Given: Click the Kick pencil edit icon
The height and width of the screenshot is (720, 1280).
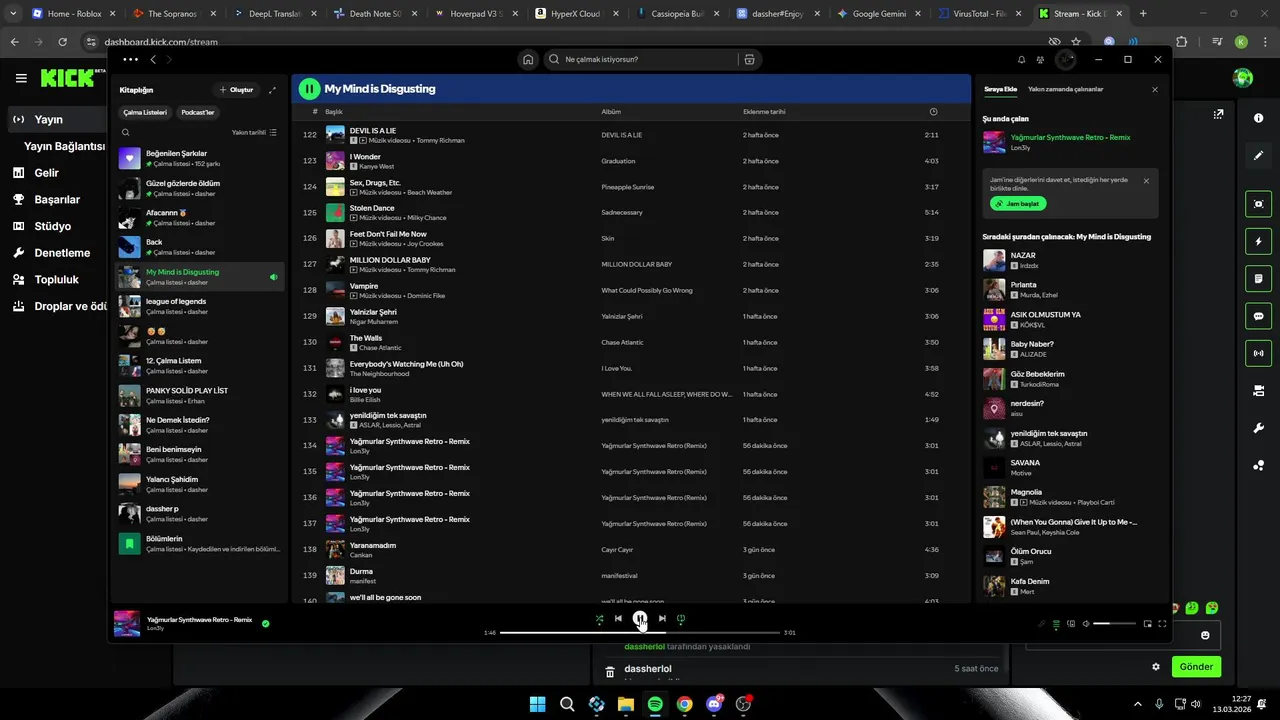Looking at the screenshot, I should pyautogui.click(x=1258, y=156).
